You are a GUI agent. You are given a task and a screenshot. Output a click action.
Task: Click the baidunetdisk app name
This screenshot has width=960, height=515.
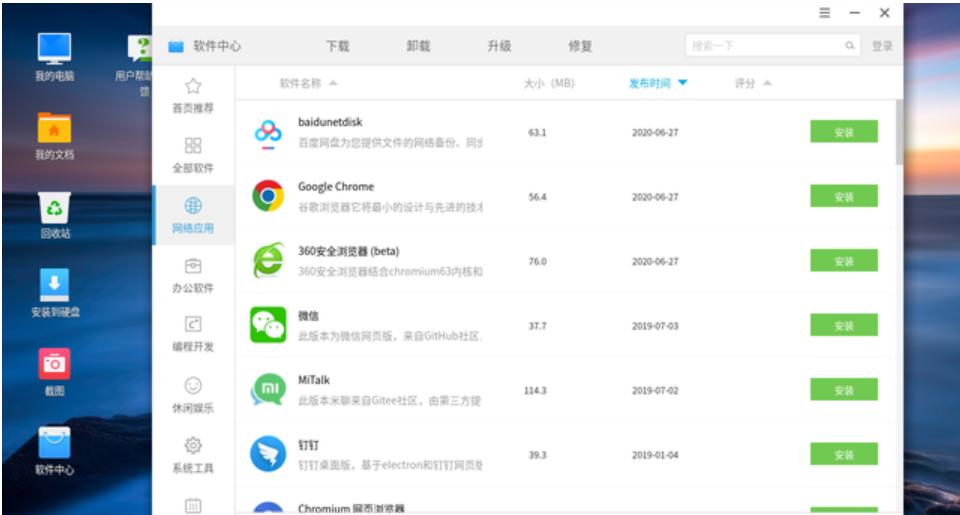point(330,122)
